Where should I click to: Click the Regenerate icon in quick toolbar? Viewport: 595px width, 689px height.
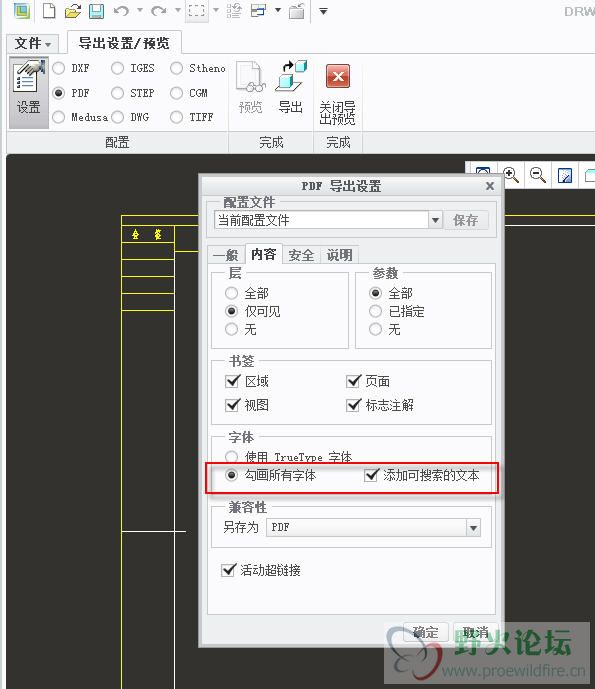(234, 11)
